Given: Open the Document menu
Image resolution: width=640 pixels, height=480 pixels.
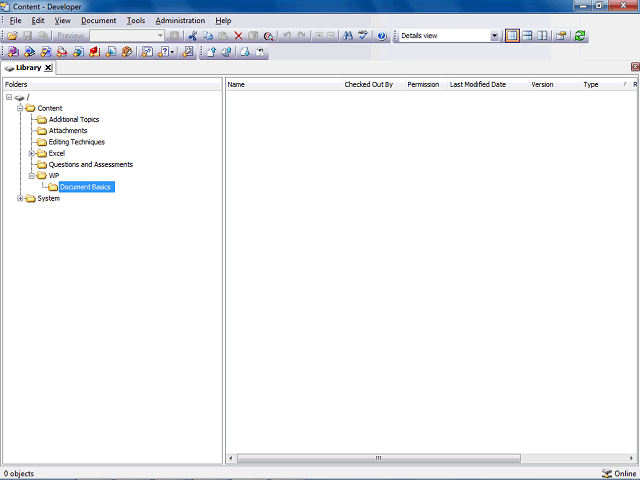Looking at the screenshot, I should tap(98, 20).
